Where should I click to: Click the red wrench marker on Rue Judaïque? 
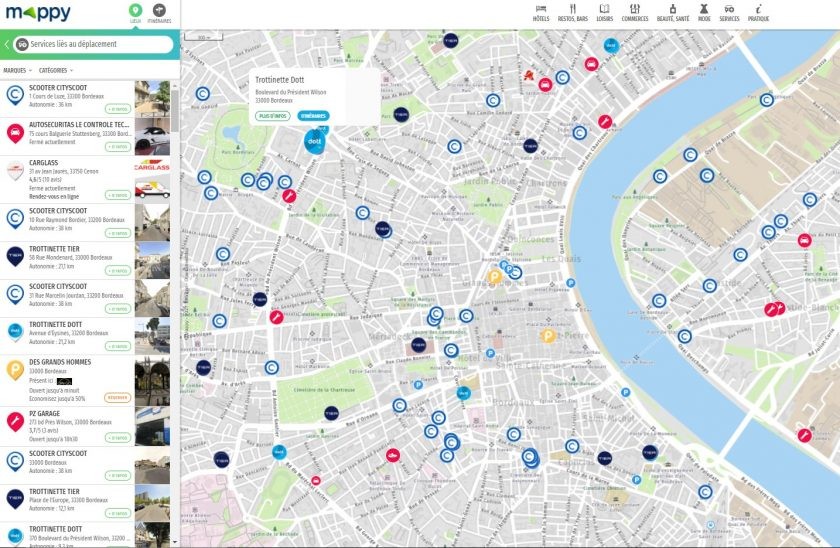[276, 317]
